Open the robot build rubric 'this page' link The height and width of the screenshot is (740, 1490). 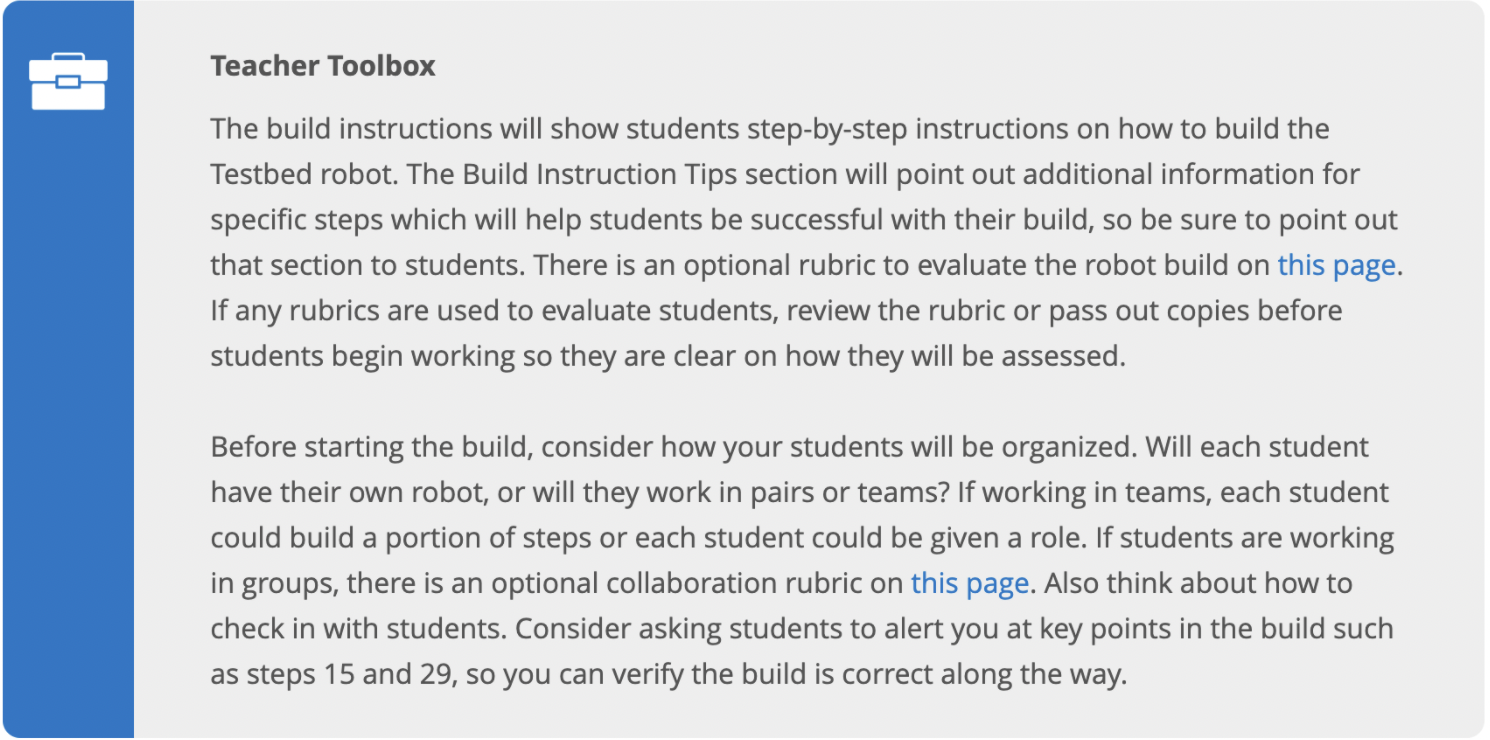point(1336,265)
